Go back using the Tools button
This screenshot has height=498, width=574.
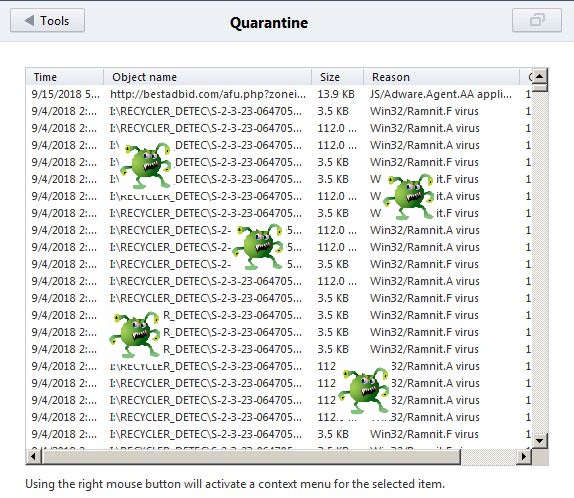[x=48, y=21]
